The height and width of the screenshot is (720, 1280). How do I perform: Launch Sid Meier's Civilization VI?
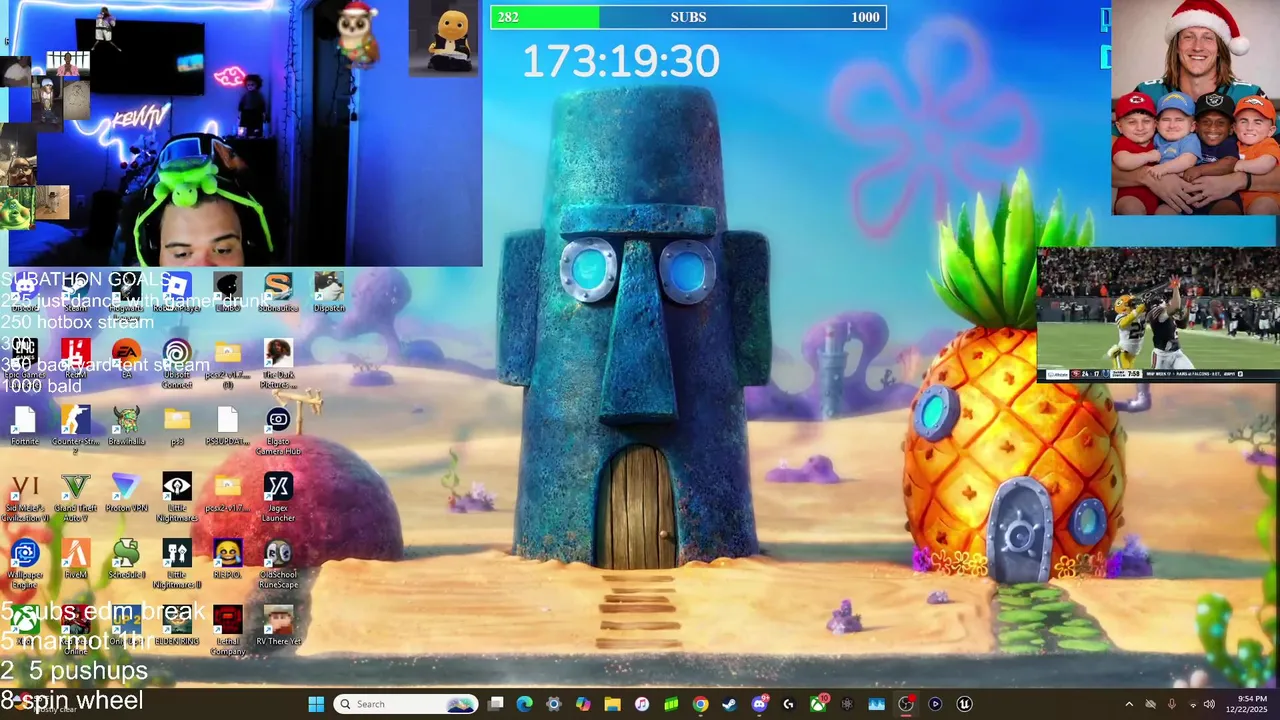25,497
